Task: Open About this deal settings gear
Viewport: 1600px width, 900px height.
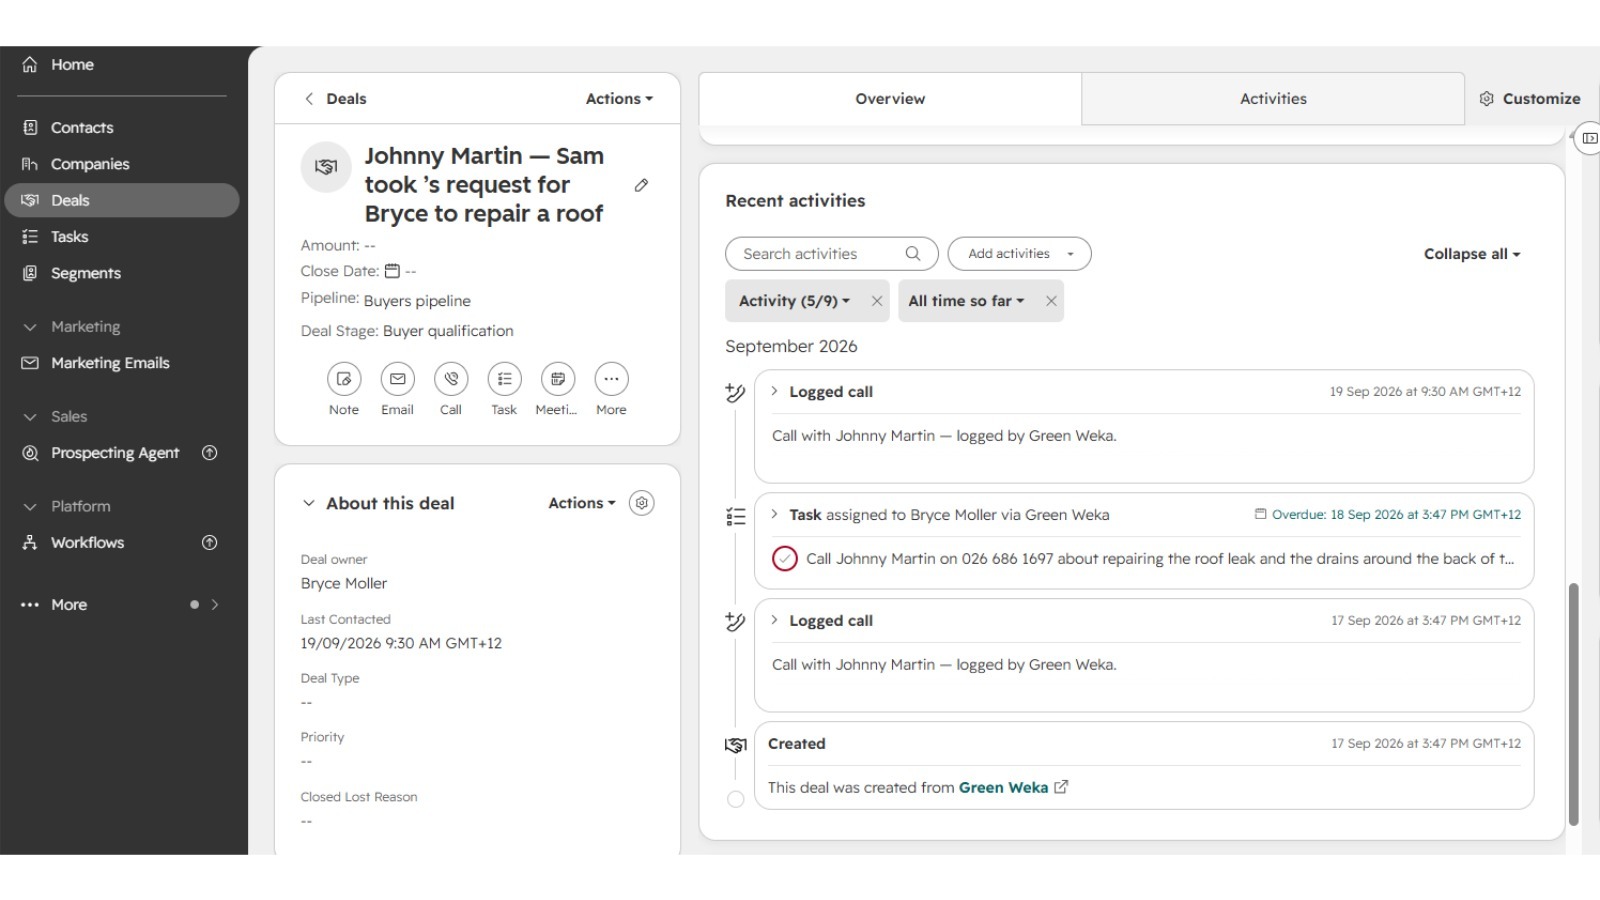Action: [642, 503]
